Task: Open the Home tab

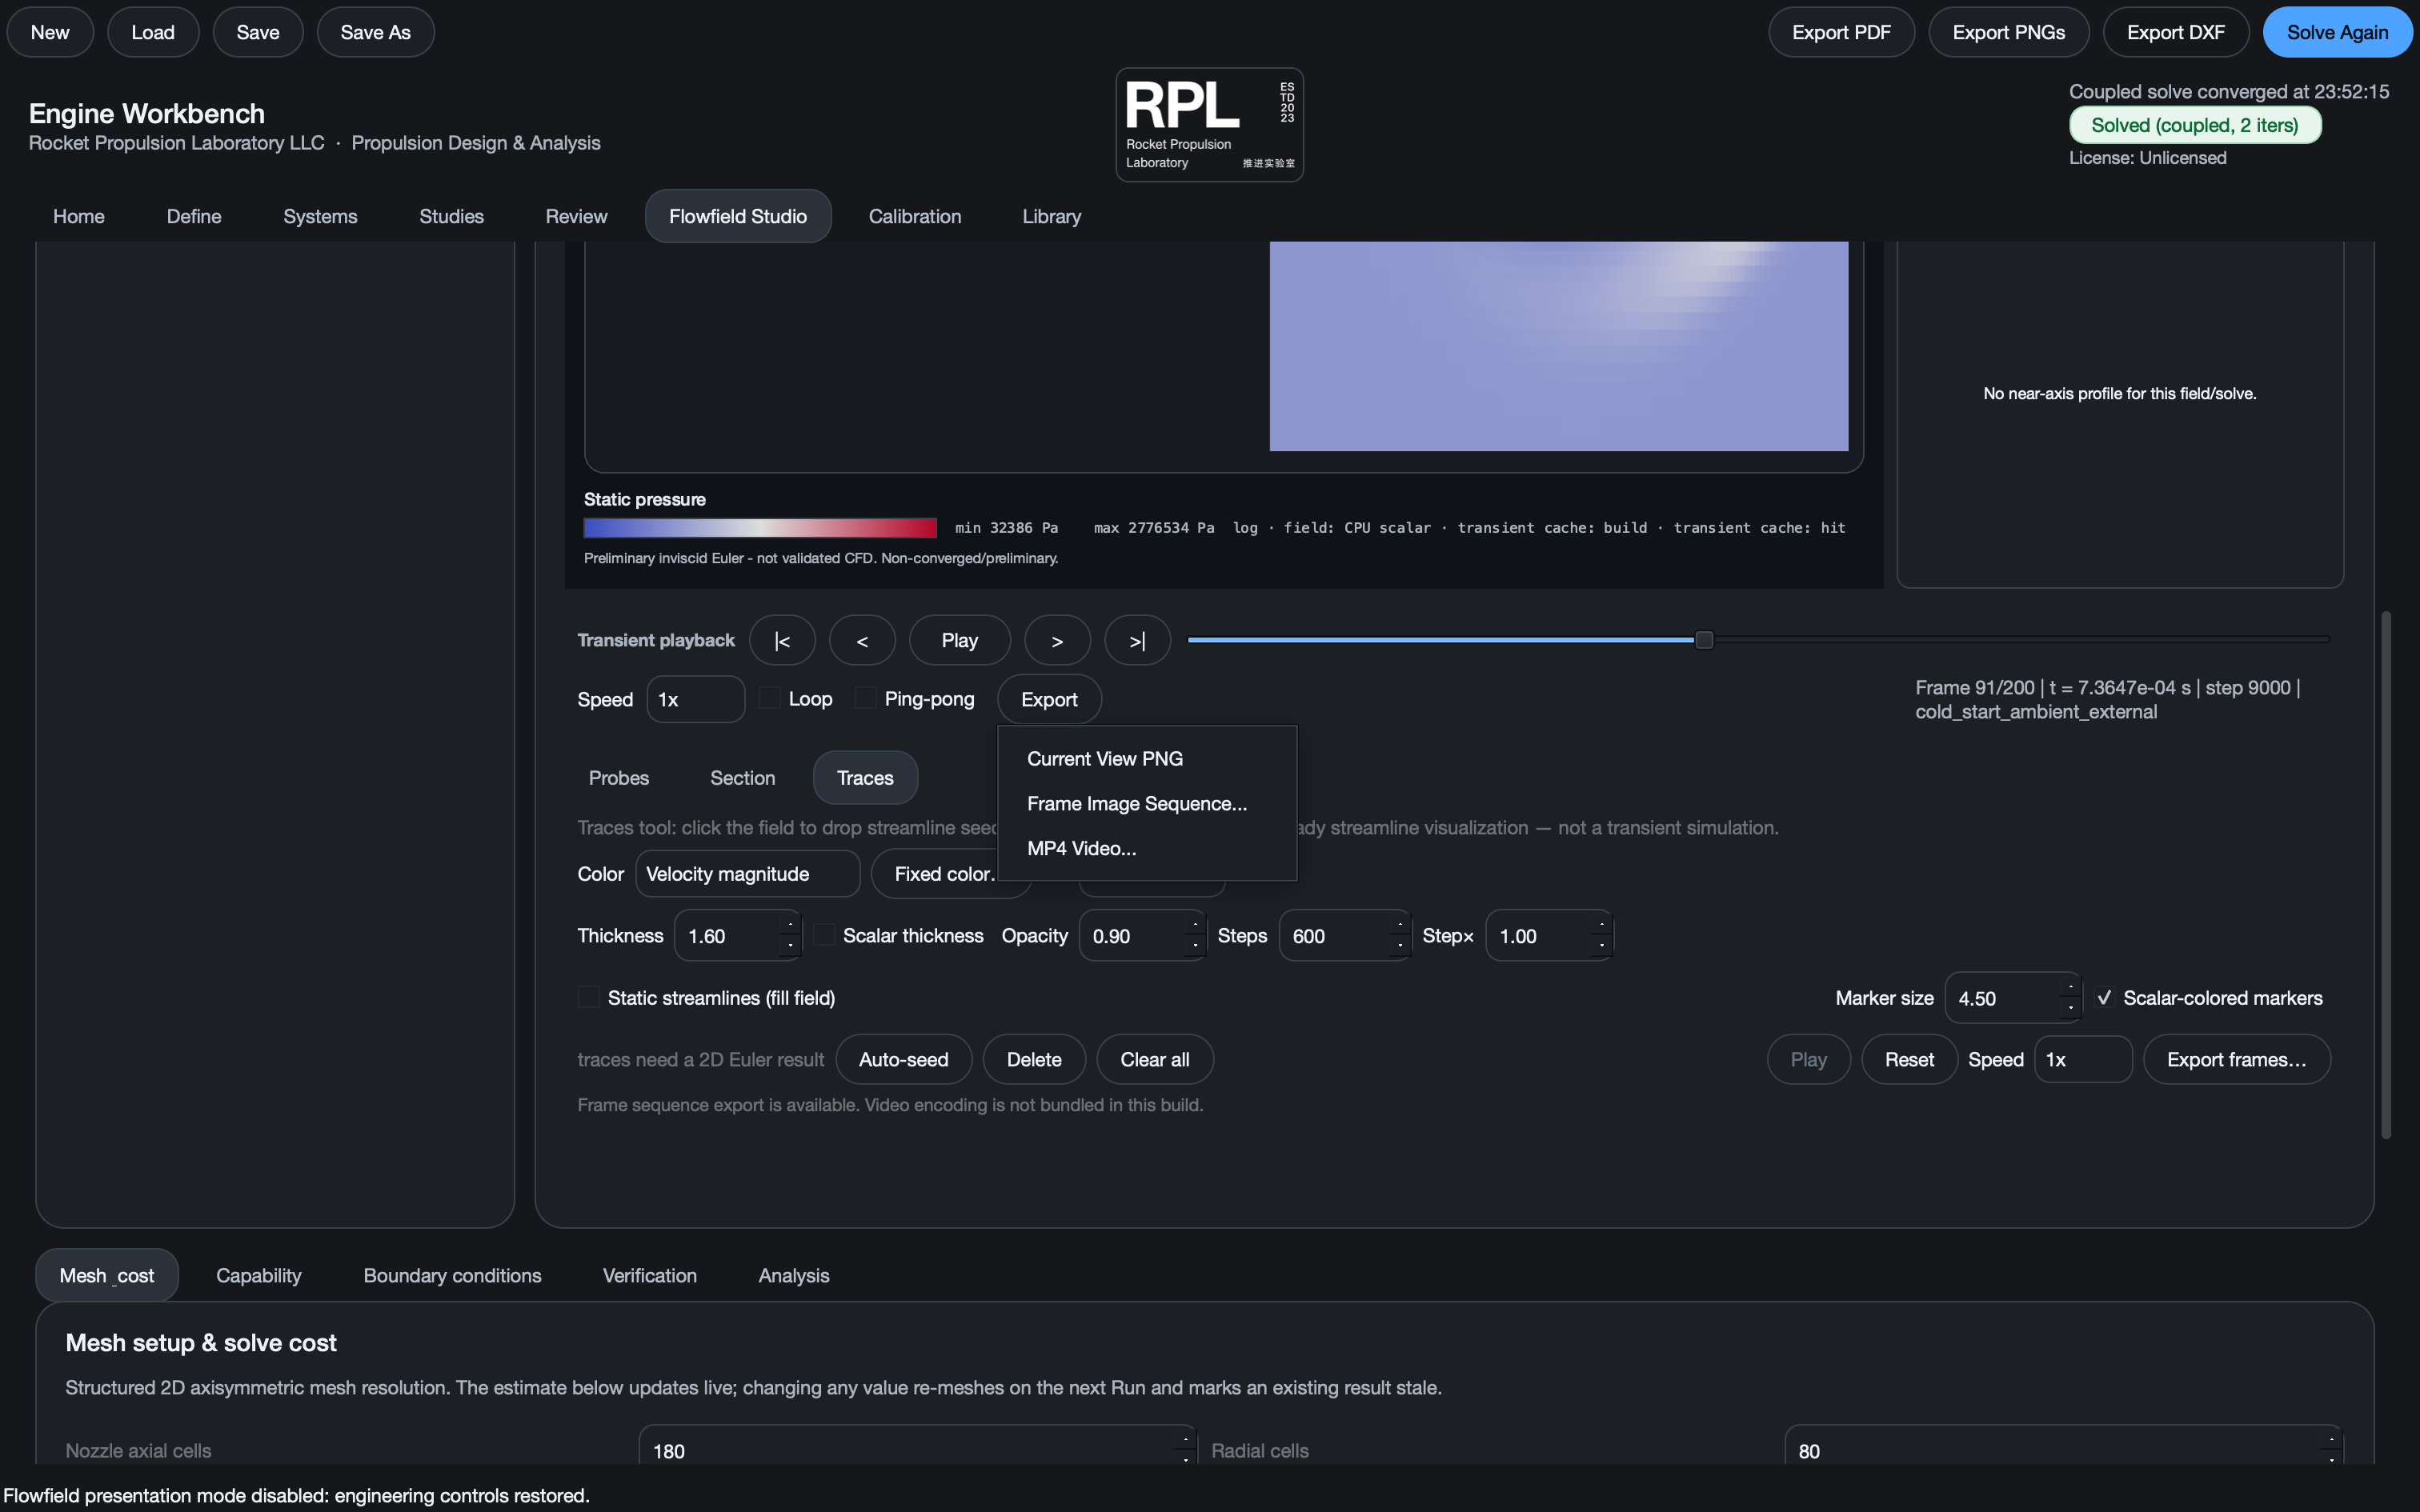Action: 78,216
